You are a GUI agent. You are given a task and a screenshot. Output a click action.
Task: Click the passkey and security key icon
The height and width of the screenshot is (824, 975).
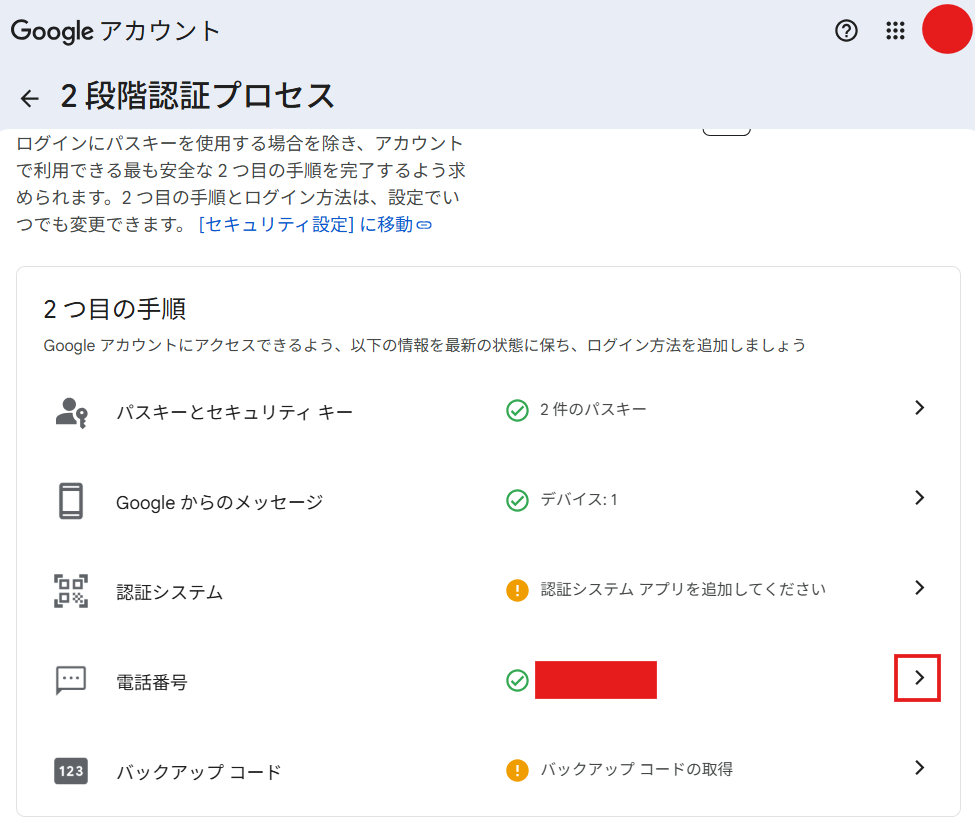click(72, 412)
